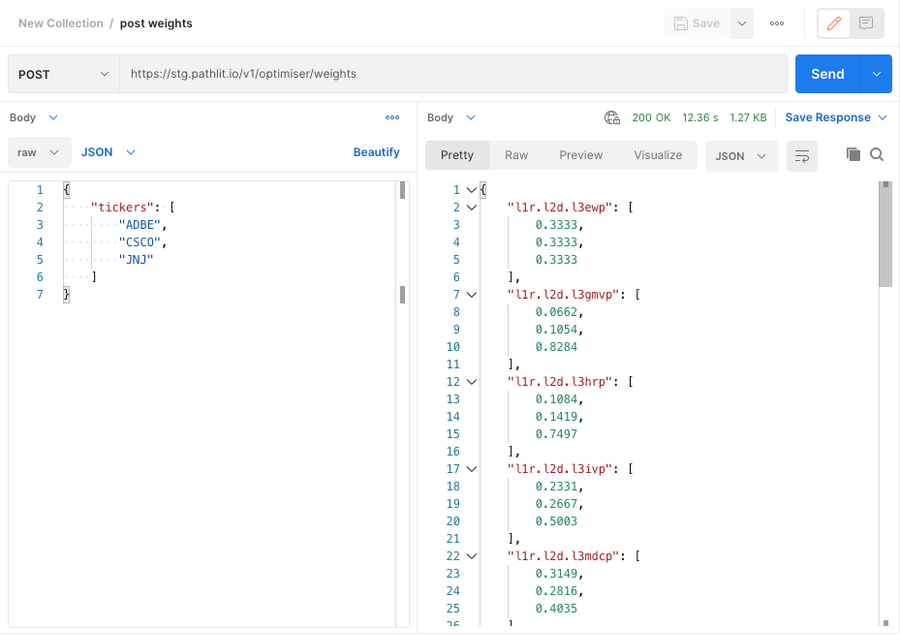This screenshot has width=900, height=635.
Task: Beautify the JSON request body
Action: [x=376, y=152]
